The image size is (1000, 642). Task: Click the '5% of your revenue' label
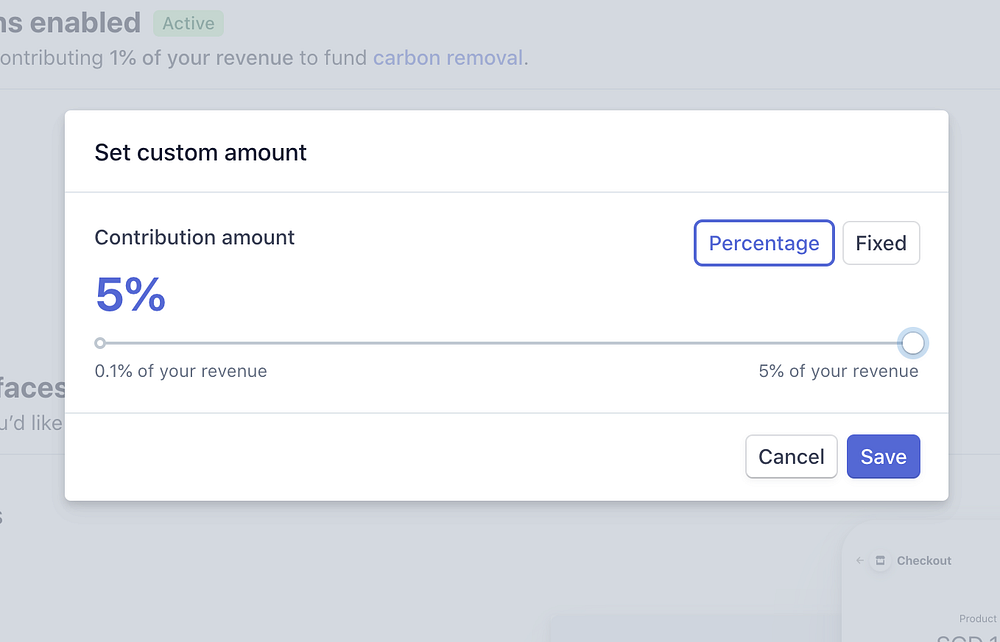pos(838,371)
